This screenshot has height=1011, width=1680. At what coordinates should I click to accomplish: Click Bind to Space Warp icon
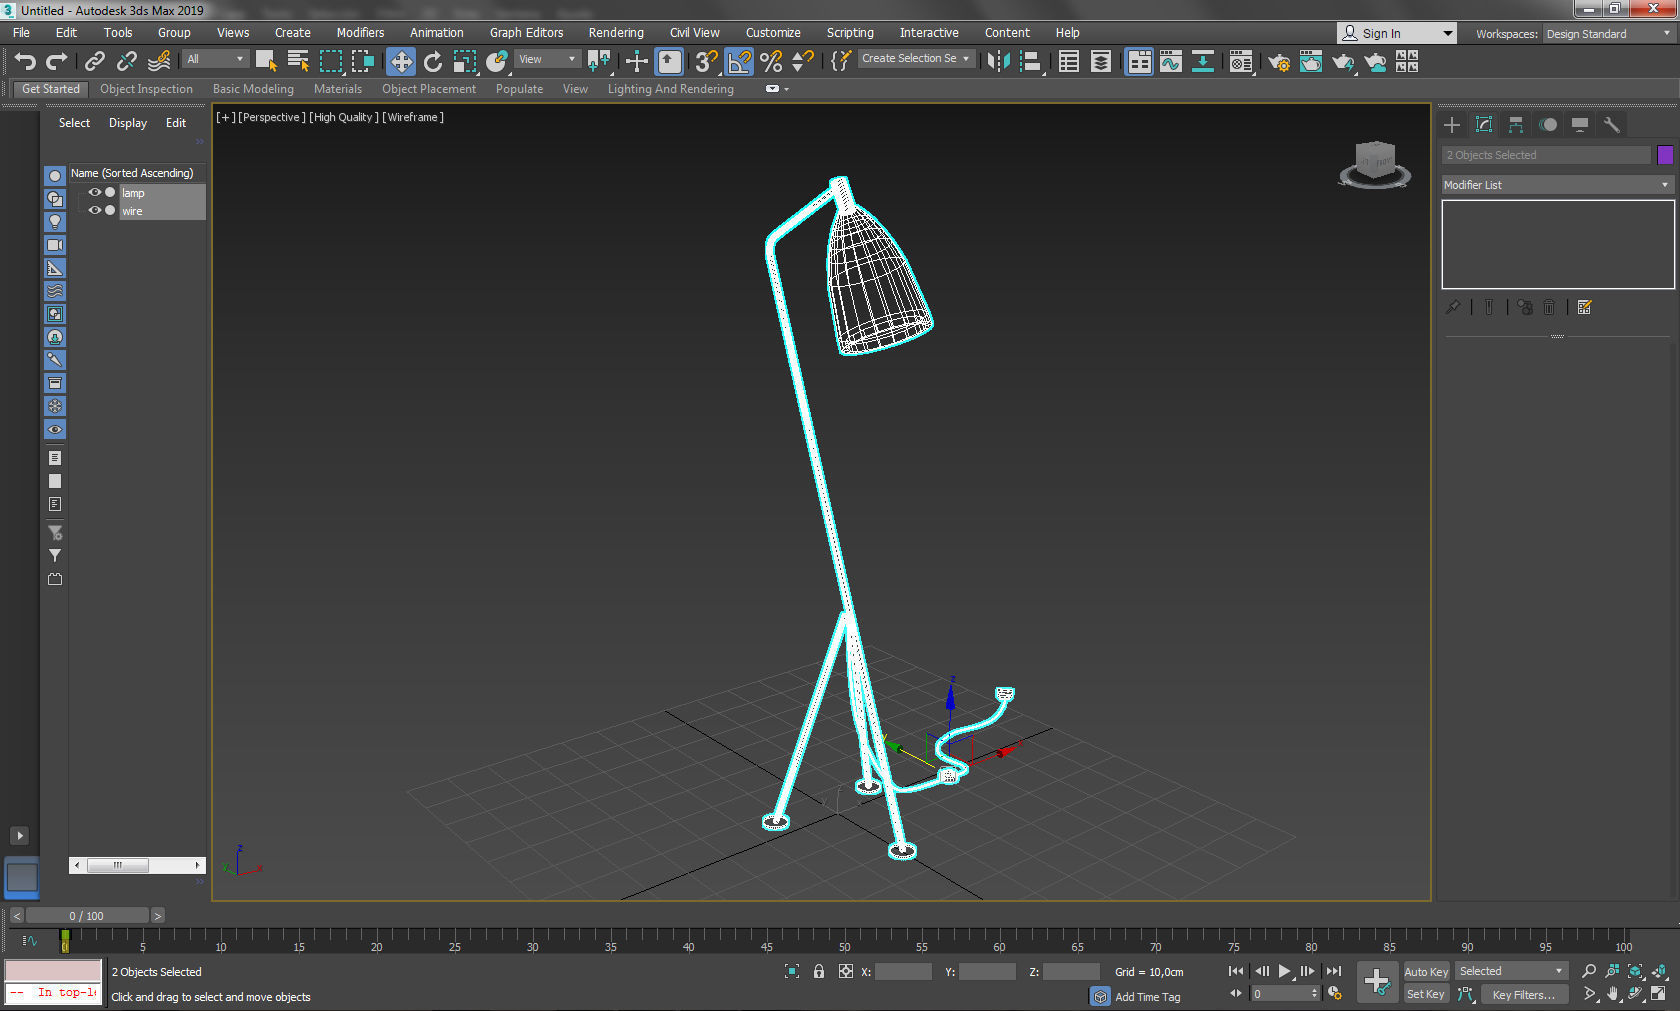[159, 62]
